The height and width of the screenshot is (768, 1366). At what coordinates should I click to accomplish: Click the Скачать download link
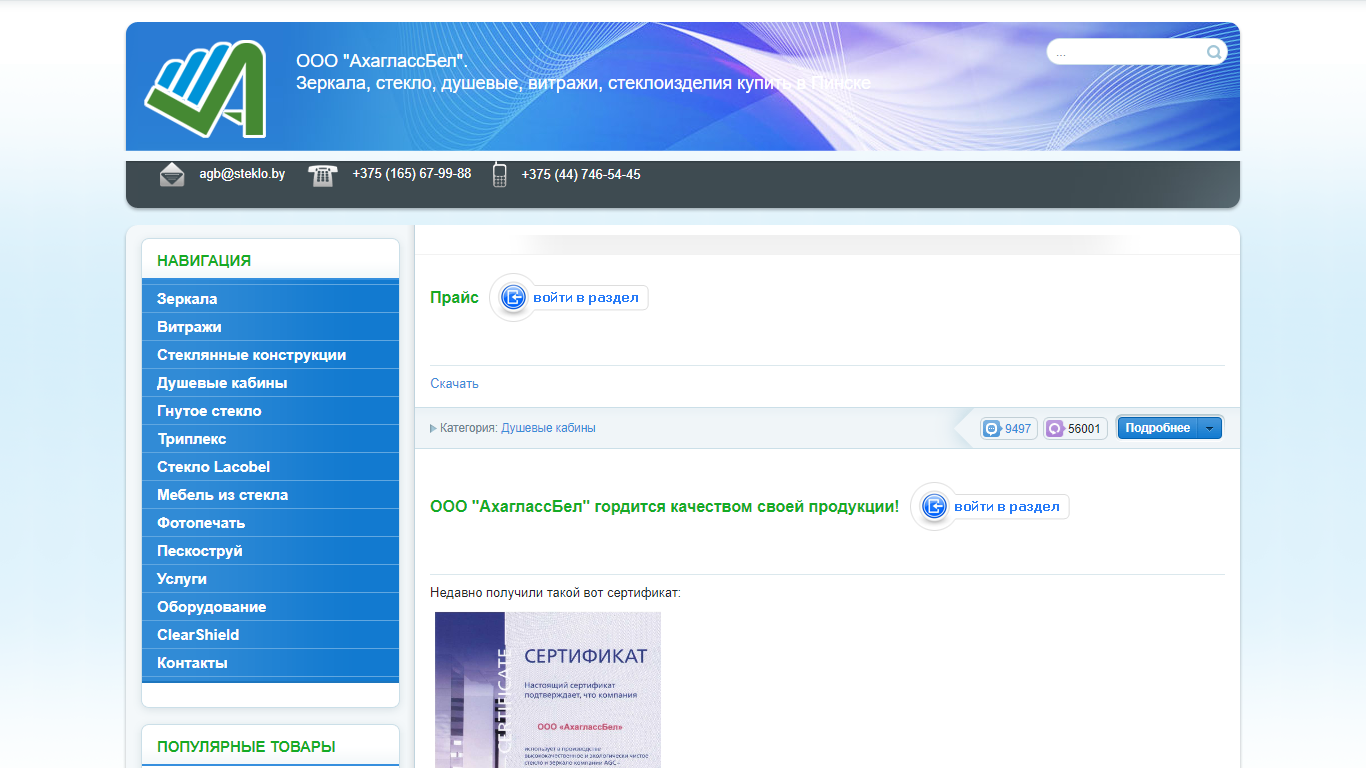coord(454,383)
